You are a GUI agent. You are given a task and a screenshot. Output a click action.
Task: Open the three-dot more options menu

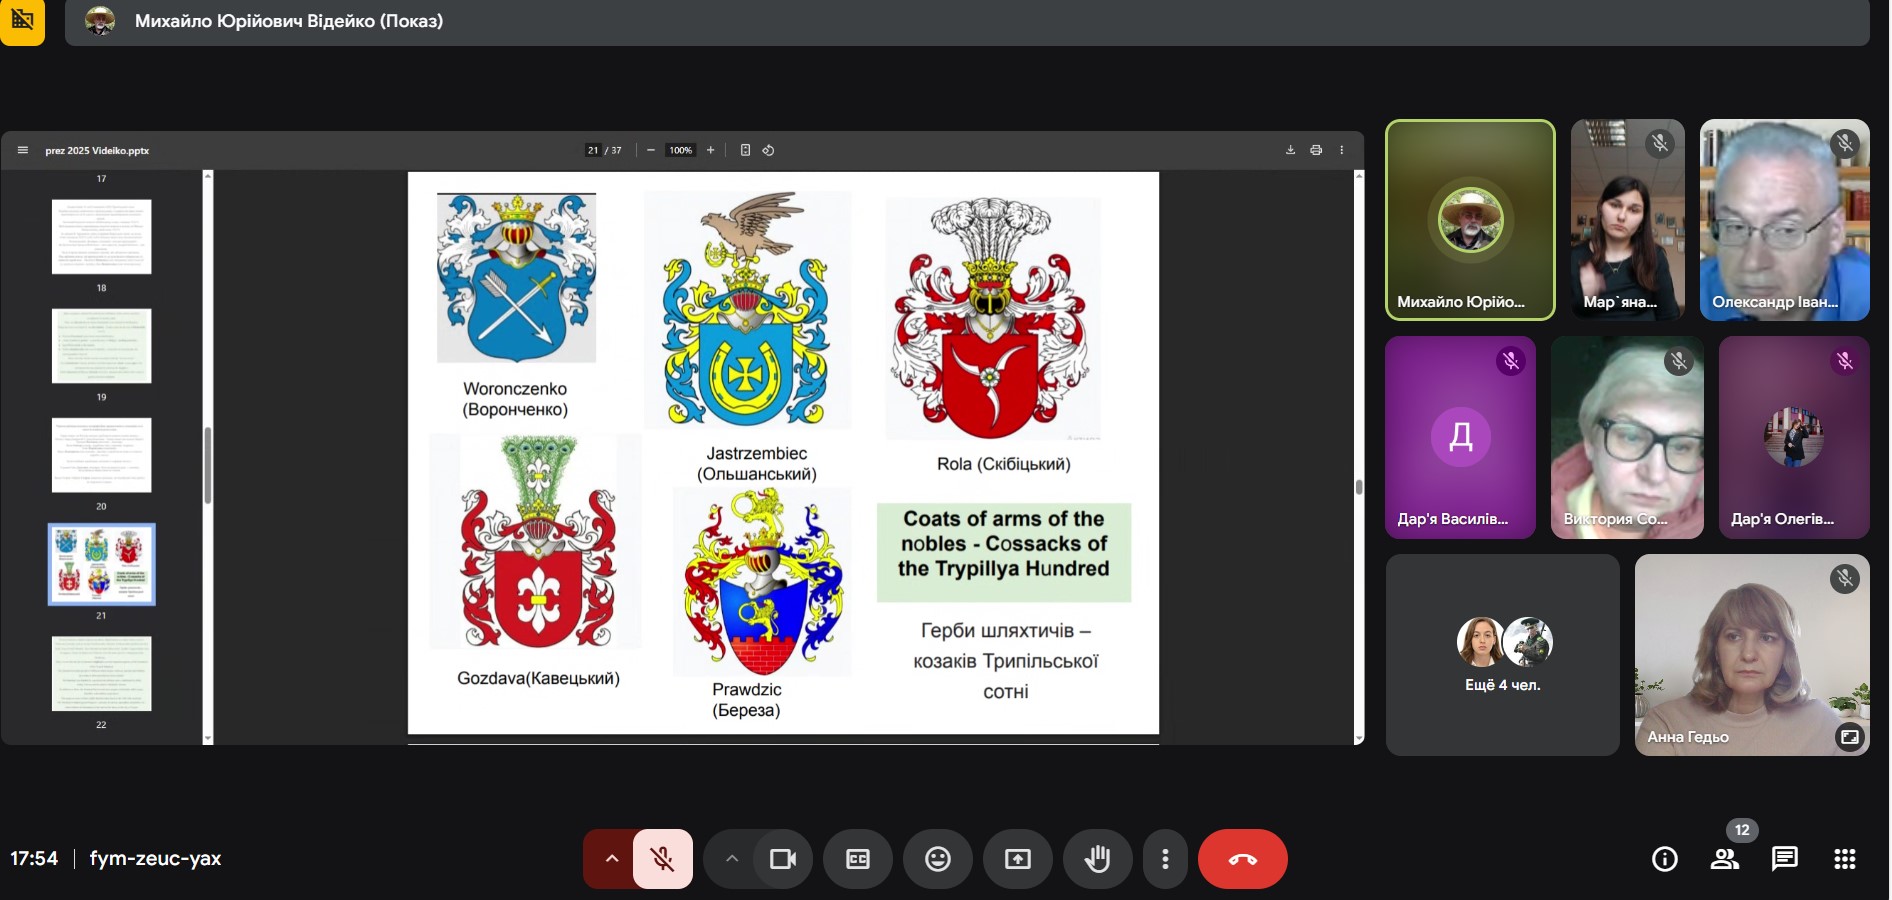[1165, 859]
